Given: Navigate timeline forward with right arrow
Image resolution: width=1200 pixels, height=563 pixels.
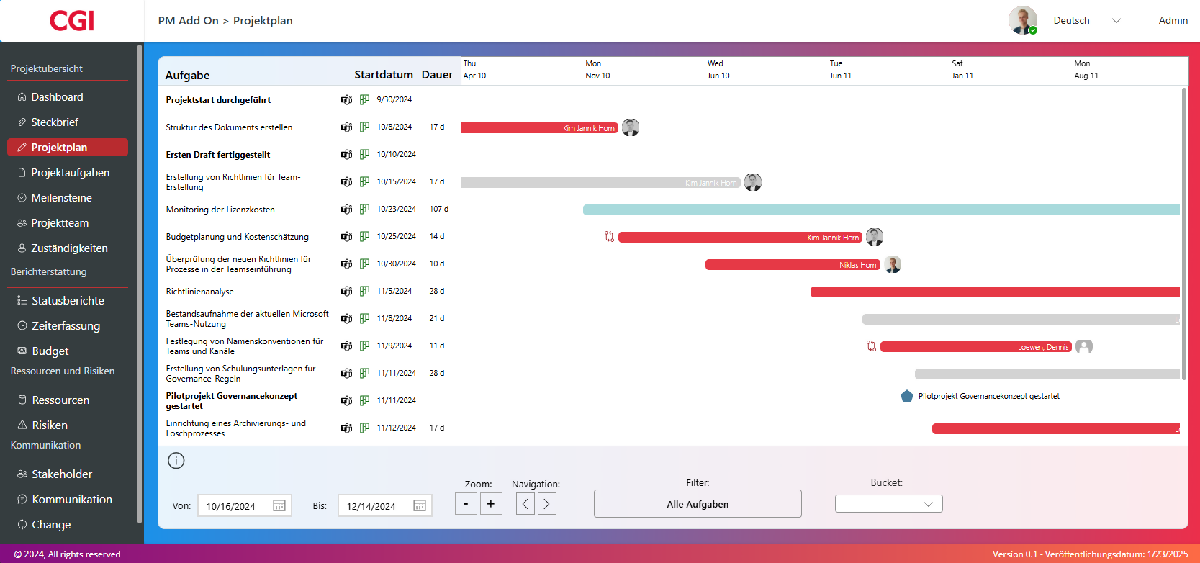Looking at the screenshot, I should click(546, 504).
